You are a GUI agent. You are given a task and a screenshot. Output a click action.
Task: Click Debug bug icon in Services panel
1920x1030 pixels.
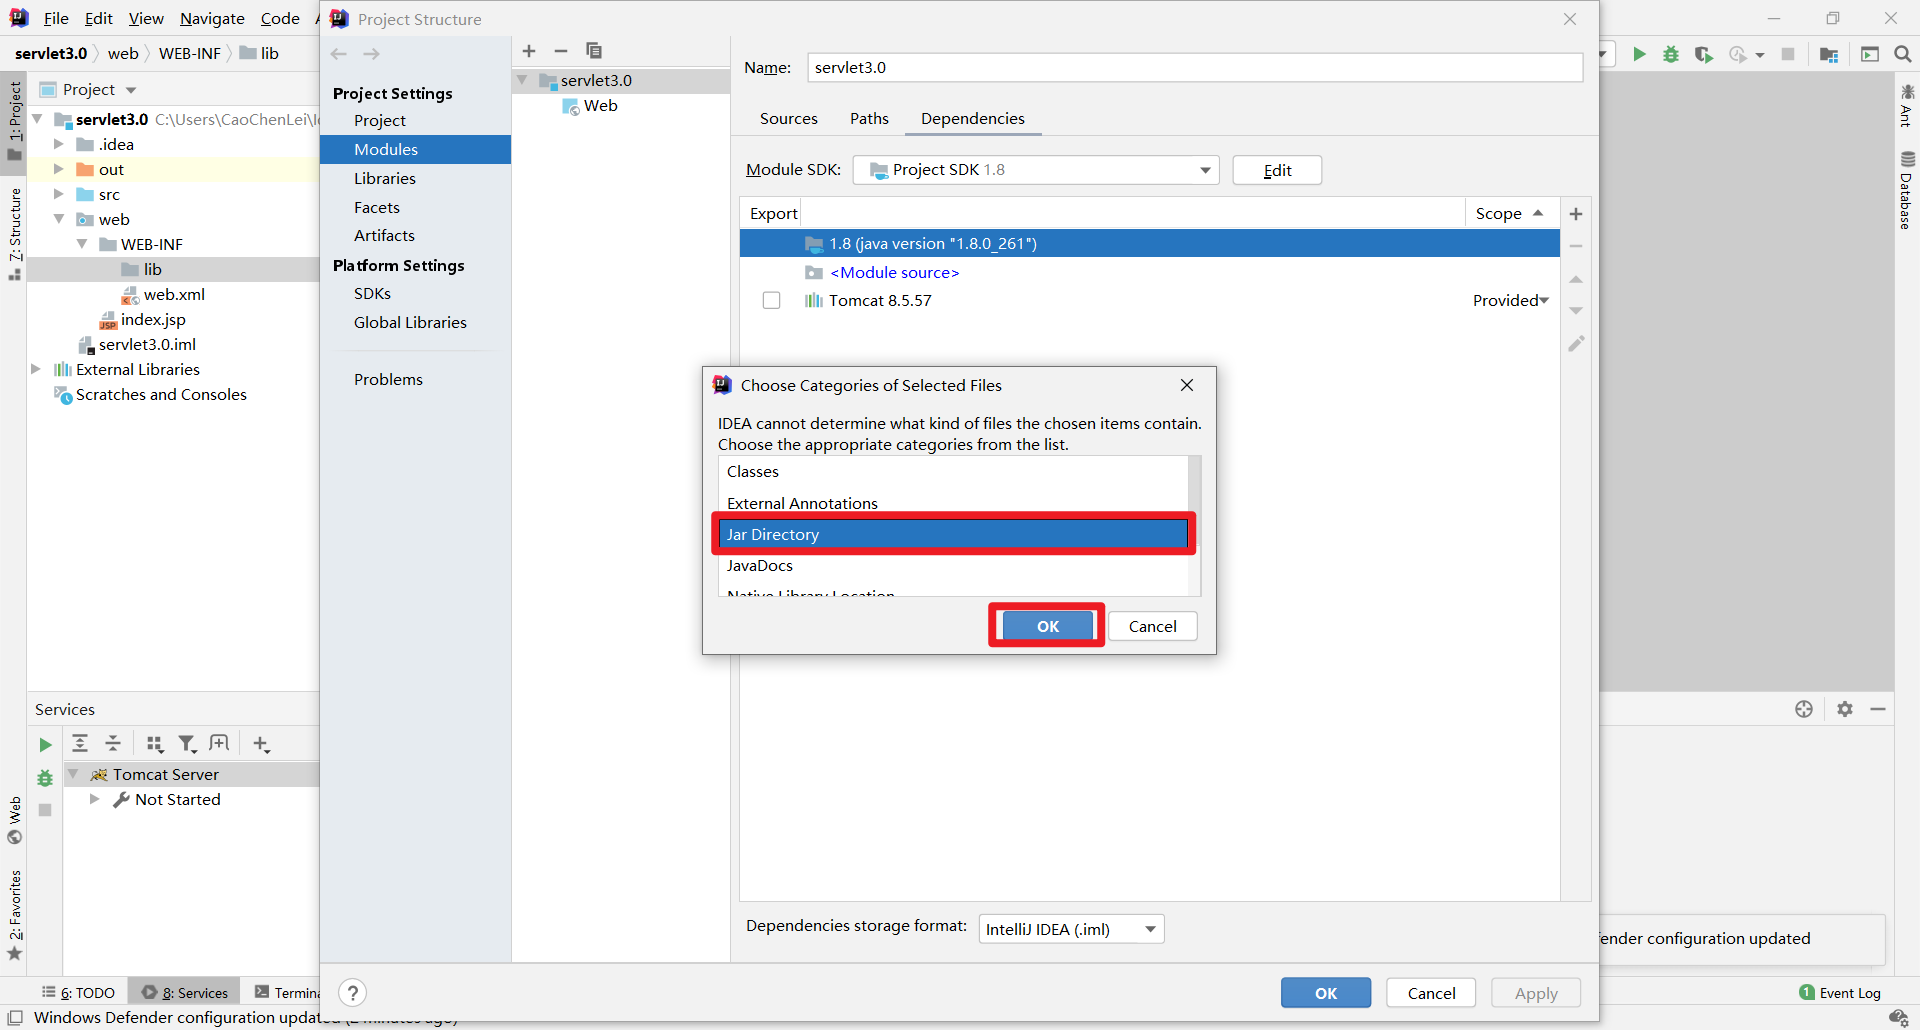coord(45,778)
